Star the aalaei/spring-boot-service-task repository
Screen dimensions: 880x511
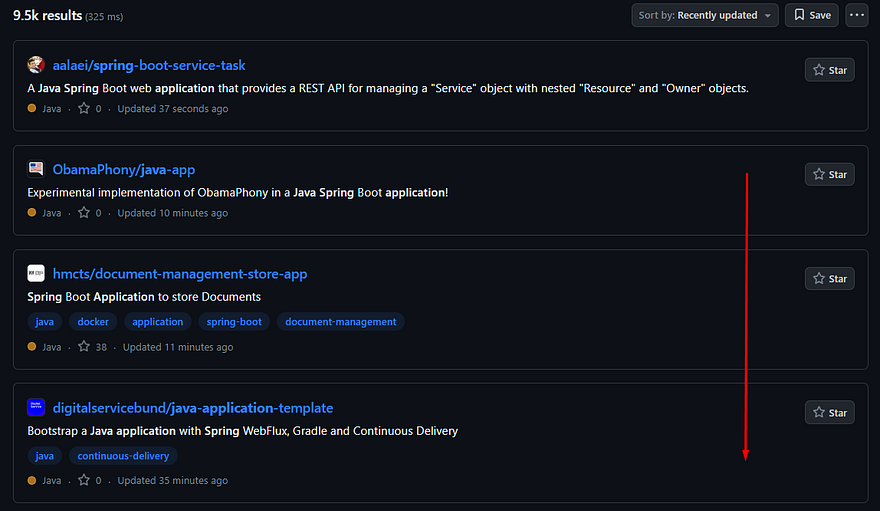829,70
